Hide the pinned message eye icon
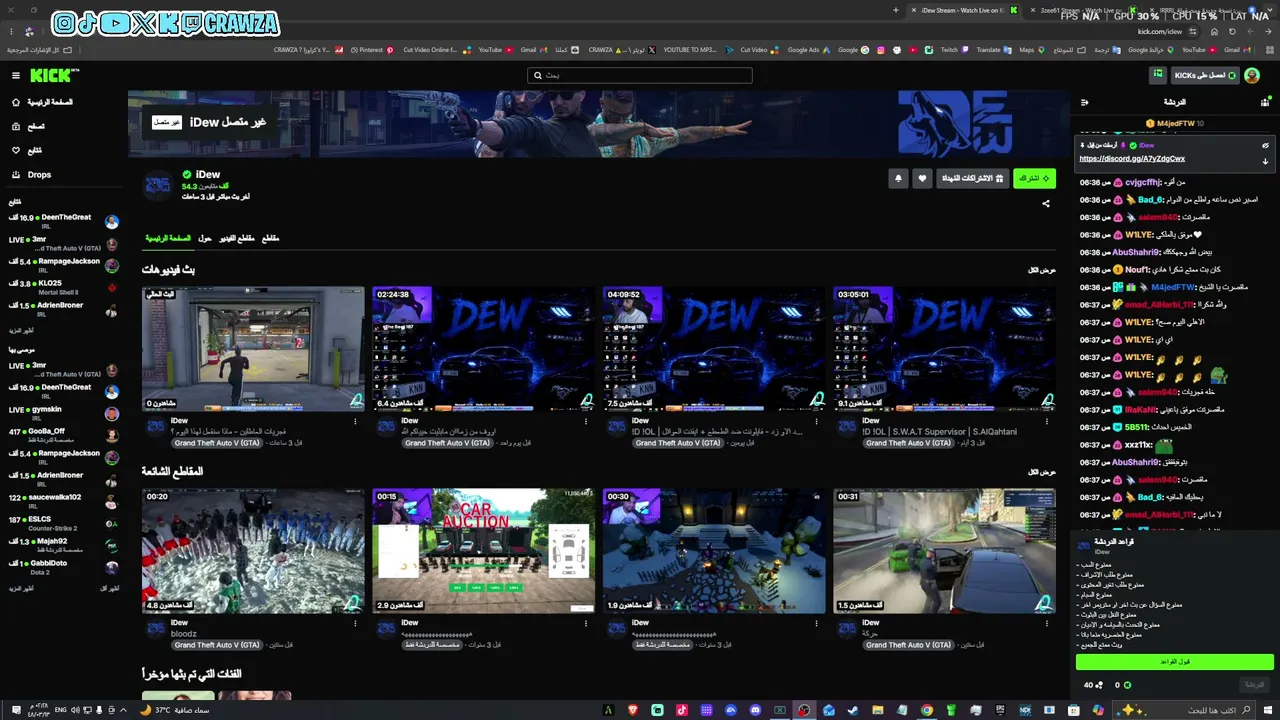The height and width of the screenshot is (720, 1280). click(x=1265, y=145)
